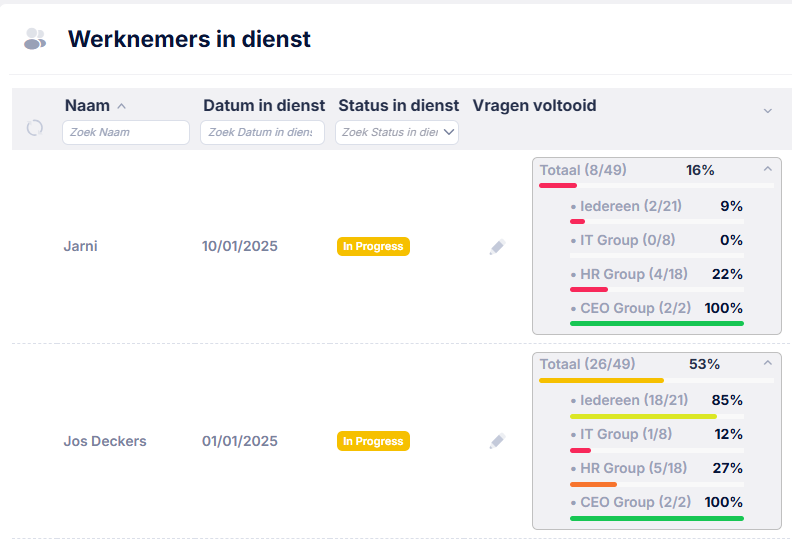Viewport: 792px width, 540px height.
Task: Open the Jarni employee name
Action: point(80,246)
